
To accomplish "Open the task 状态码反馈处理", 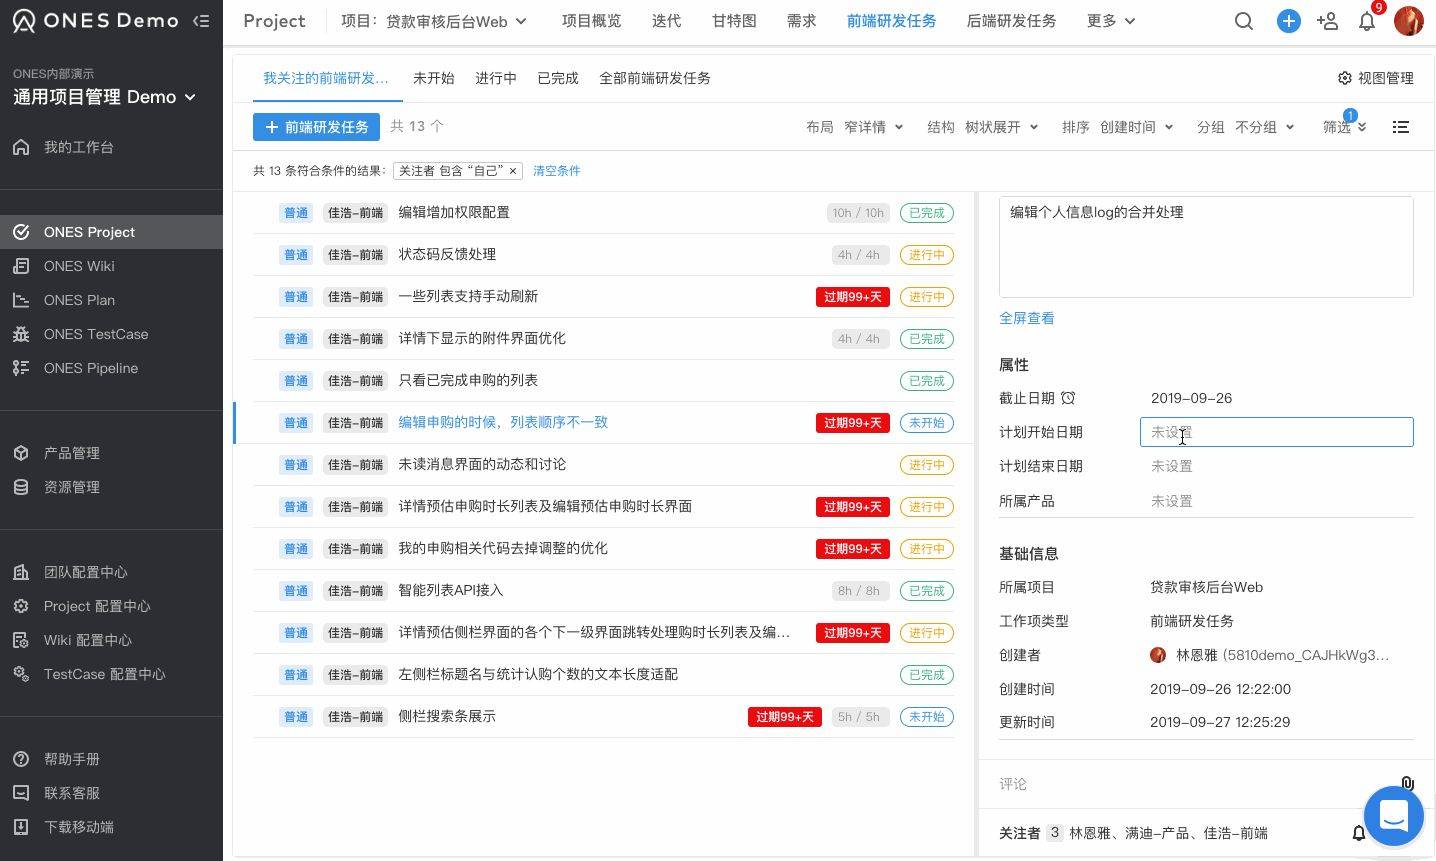I will 447,254.
